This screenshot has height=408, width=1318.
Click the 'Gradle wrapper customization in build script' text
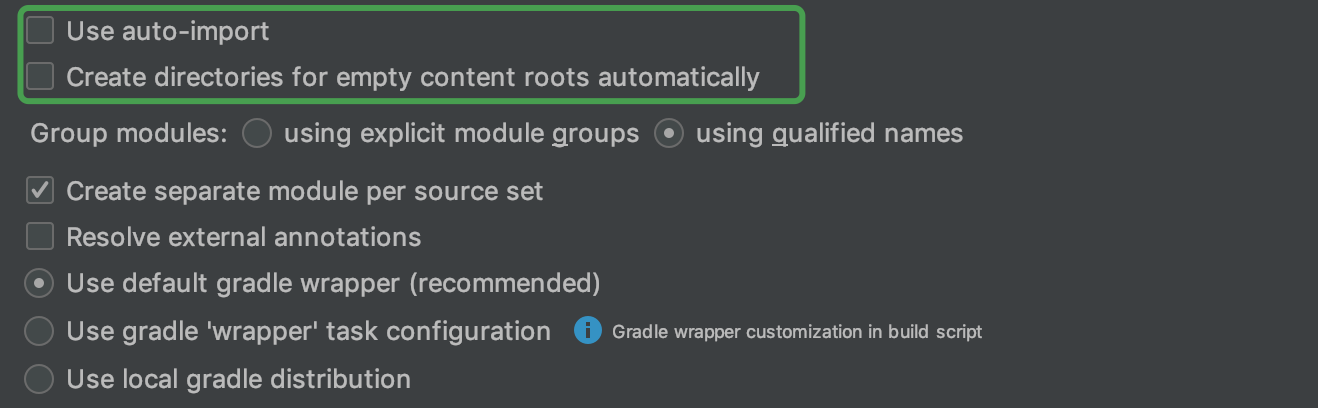(797, 332)
